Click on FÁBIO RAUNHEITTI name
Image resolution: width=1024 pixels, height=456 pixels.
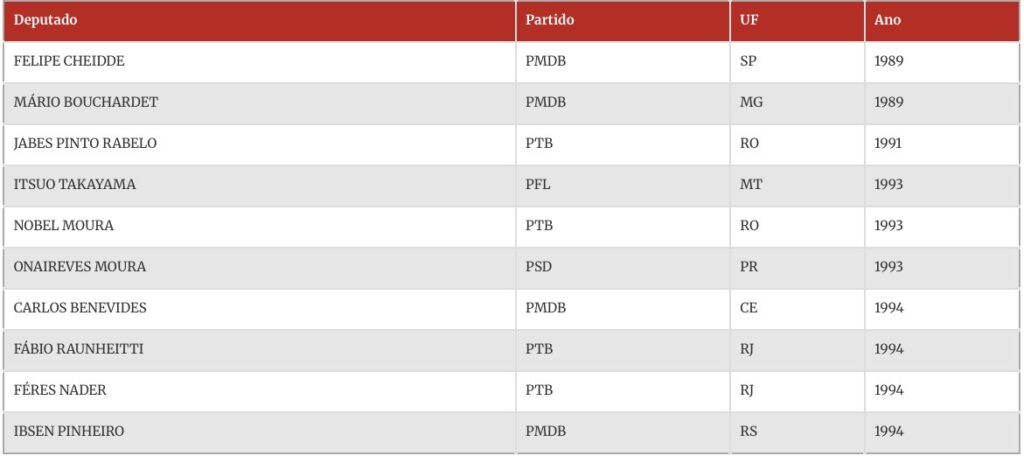pos(79,348)
